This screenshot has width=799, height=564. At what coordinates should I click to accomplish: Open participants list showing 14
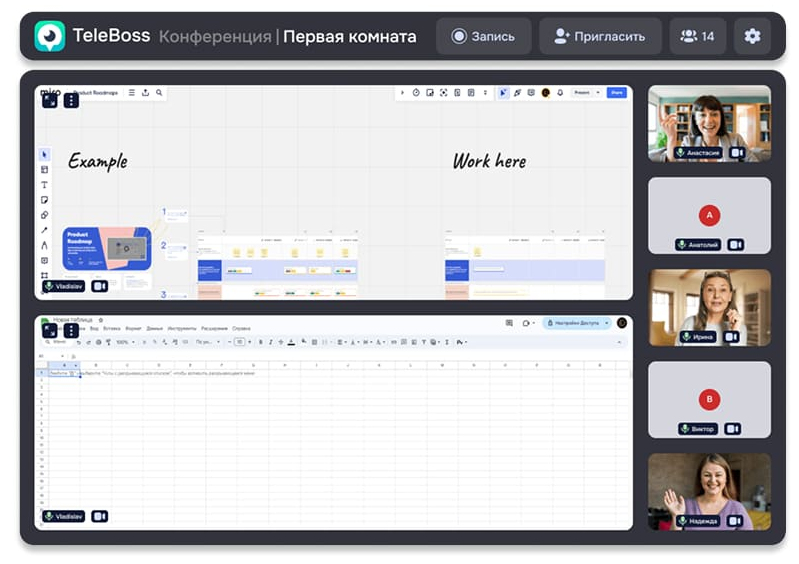pyautogui.click(x=697, y=36)
